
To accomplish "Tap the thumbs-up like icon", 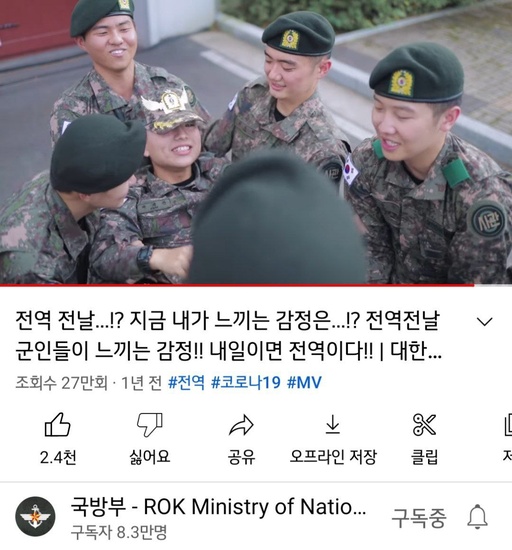I will click(58, 424).
